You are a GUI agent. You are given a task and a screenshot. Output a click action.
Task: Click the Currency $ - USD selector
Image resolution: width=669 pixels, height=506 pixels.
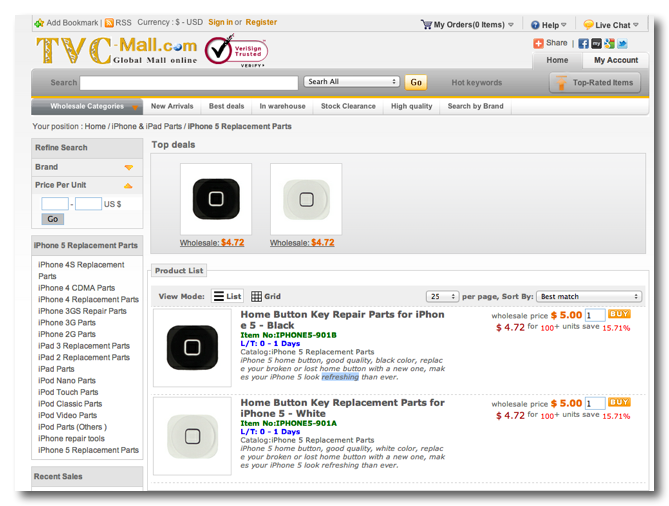170,22
